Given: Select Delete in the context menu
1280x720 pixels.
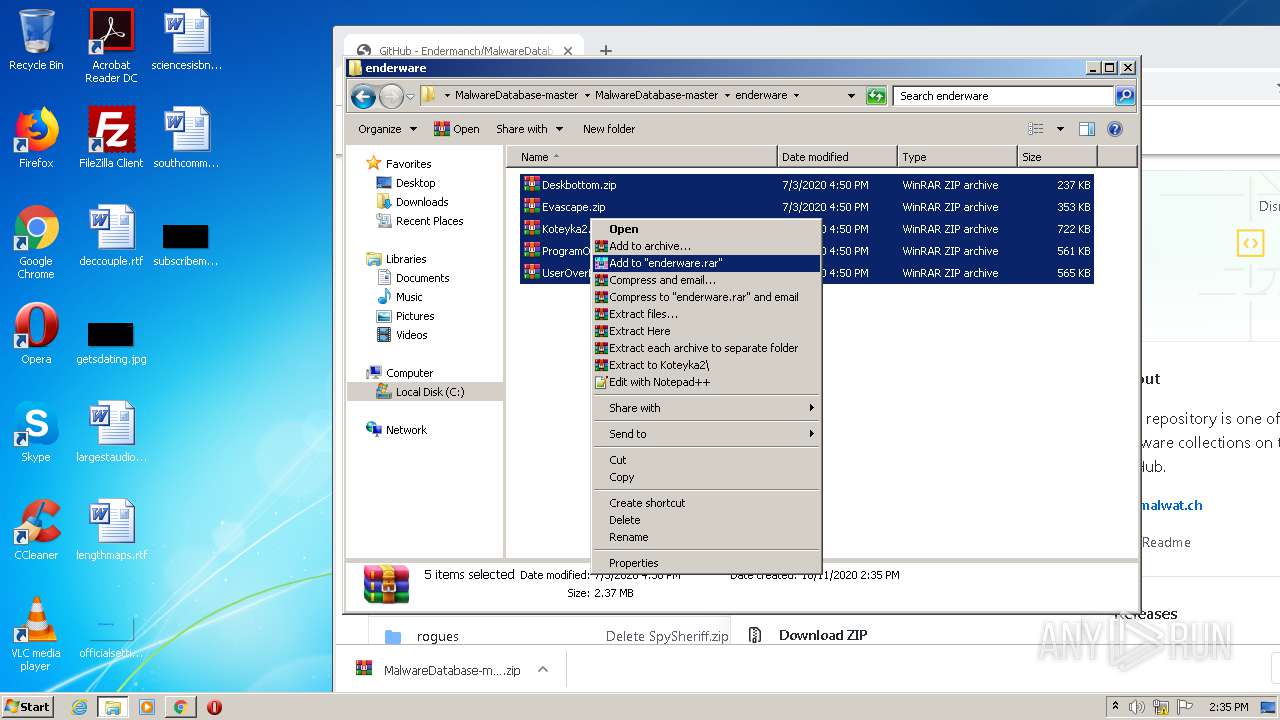Looking at the screenshot, I should [x=706, y=520].
